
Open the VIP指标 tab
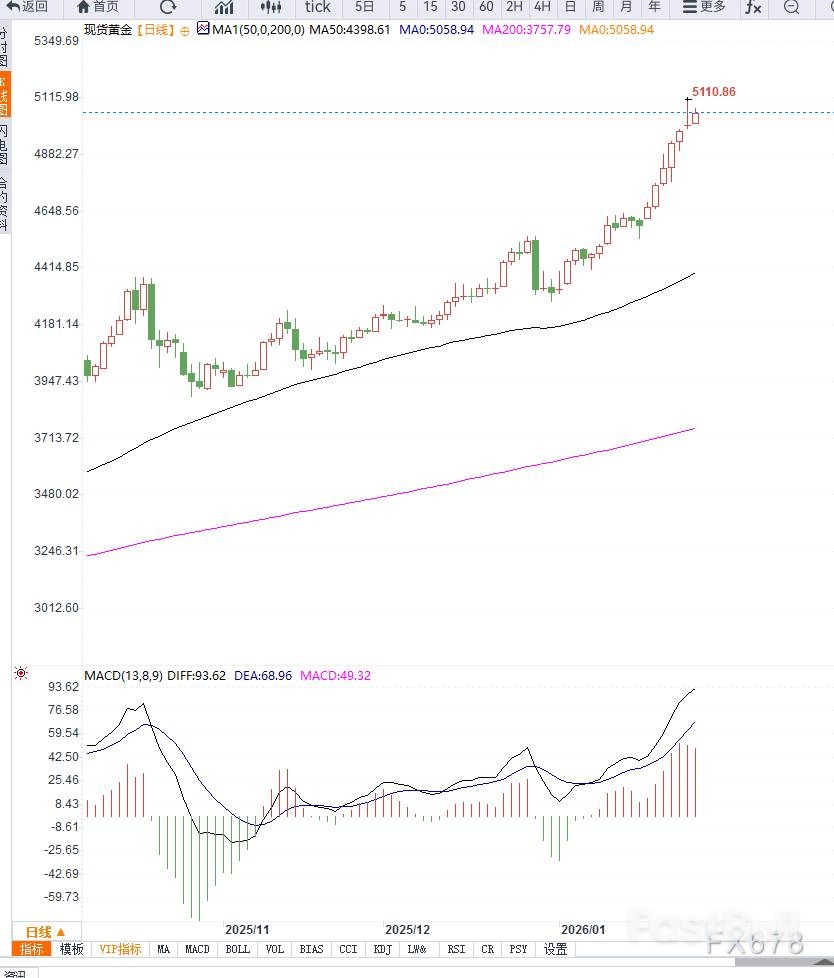coord(120,949)
